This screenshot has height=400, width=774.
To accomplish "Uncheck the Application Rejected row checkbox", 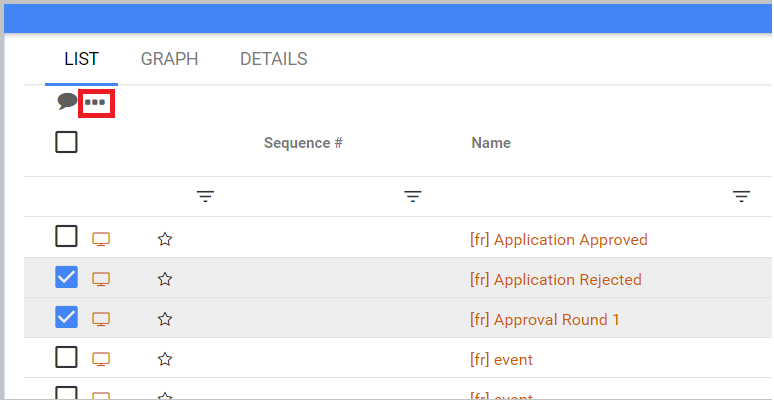I will click(66, 277).
